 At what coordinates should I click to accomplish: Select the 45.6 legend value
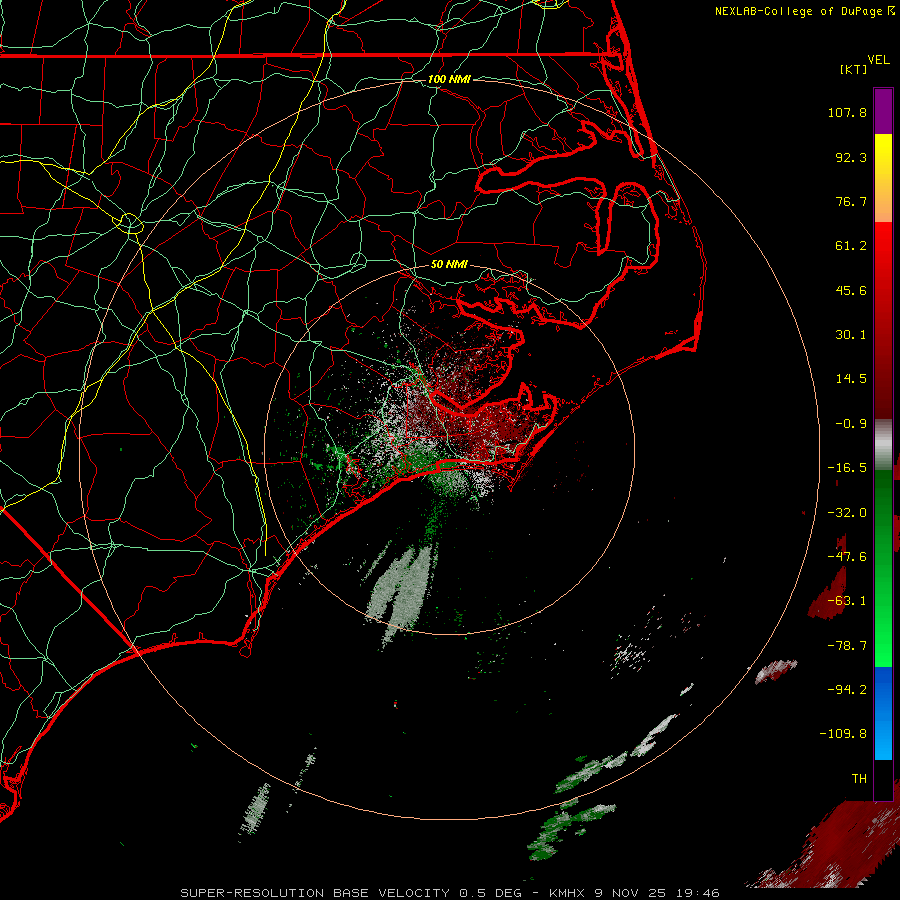point(851,290)
